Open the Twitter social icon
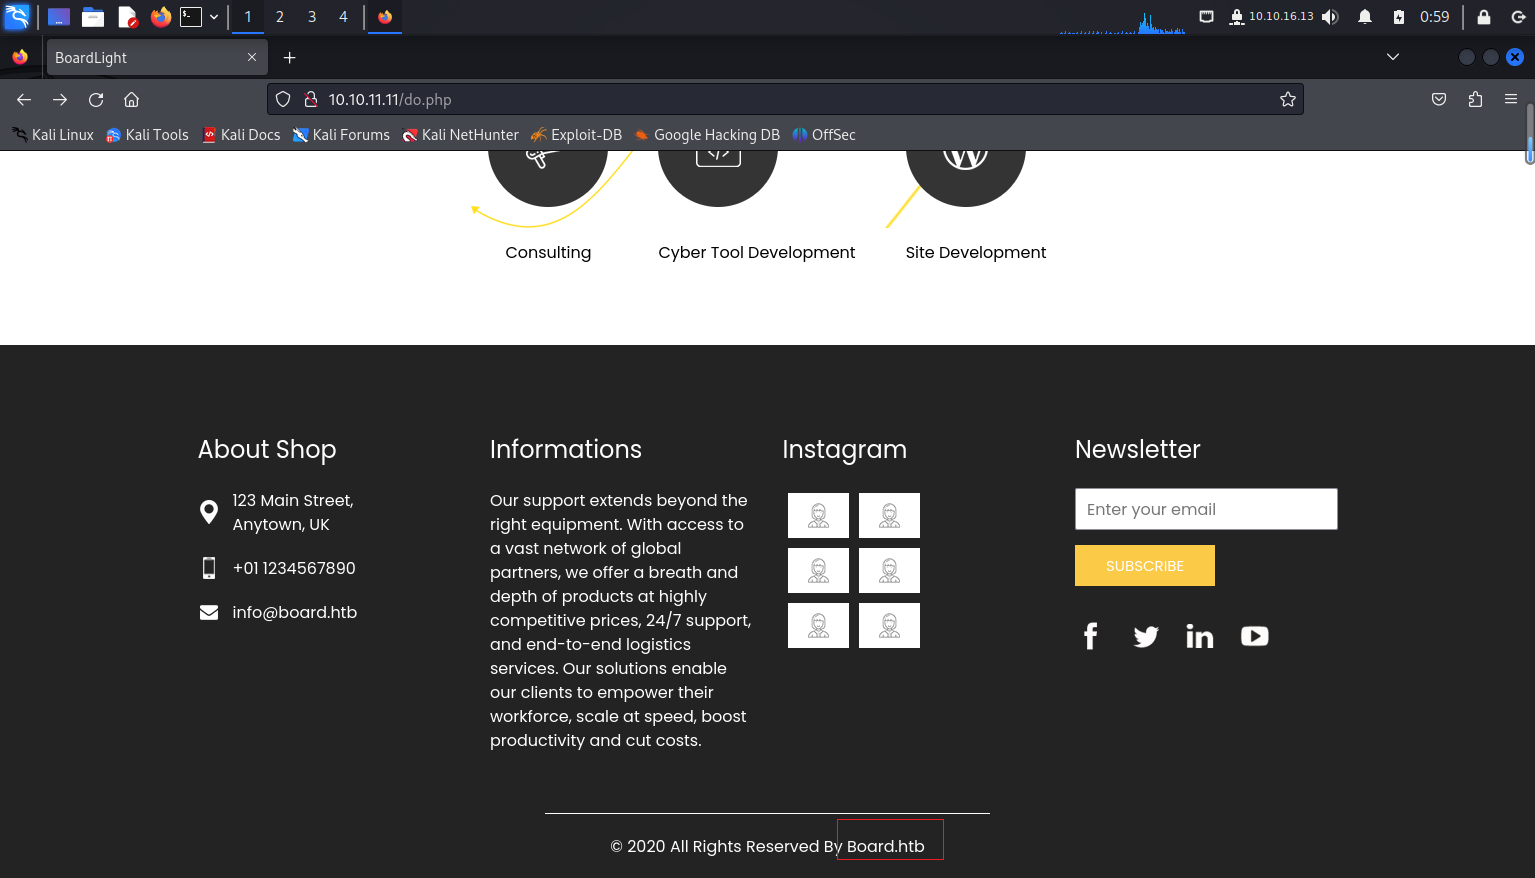Viewport: 1535px width, 878px height. pos(1146,636)
